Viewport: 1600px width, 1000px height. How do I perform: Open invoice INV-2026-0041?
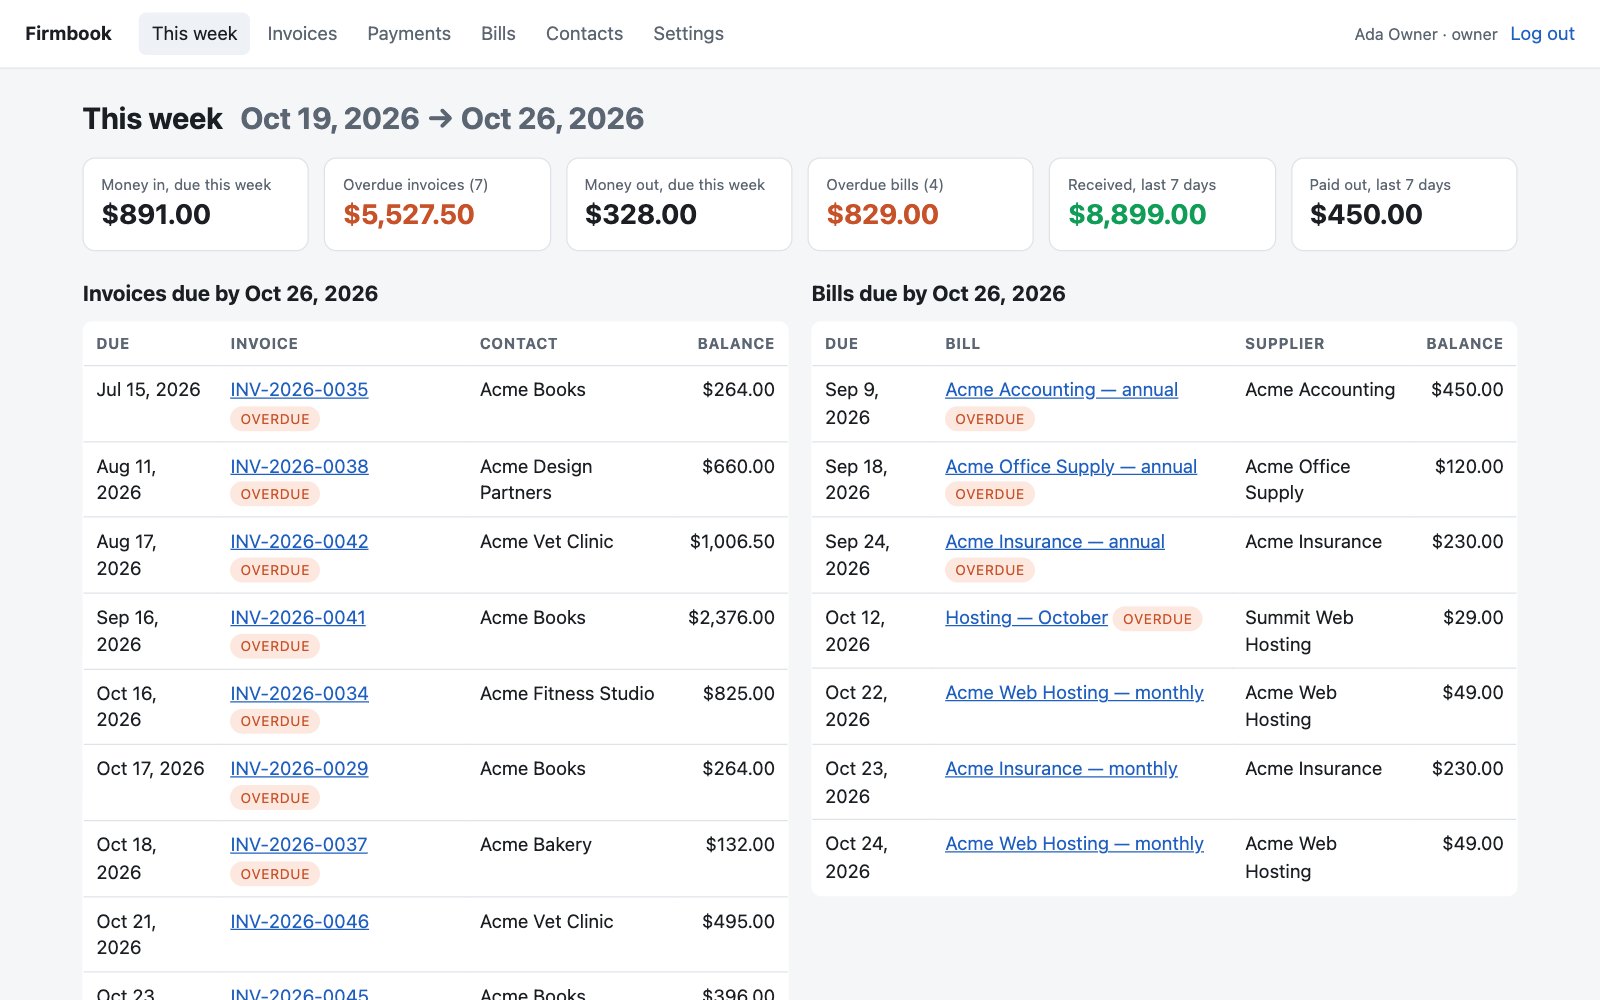click(298, 618)
